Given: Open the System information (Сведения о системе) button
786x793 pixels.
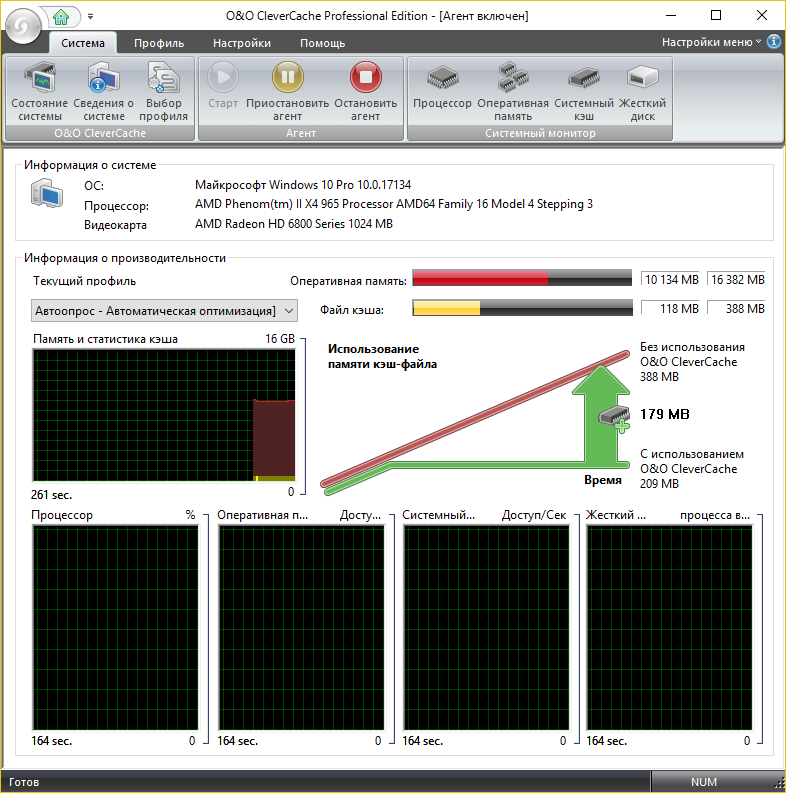Looking at the screenshot, I should click(104, 92).
